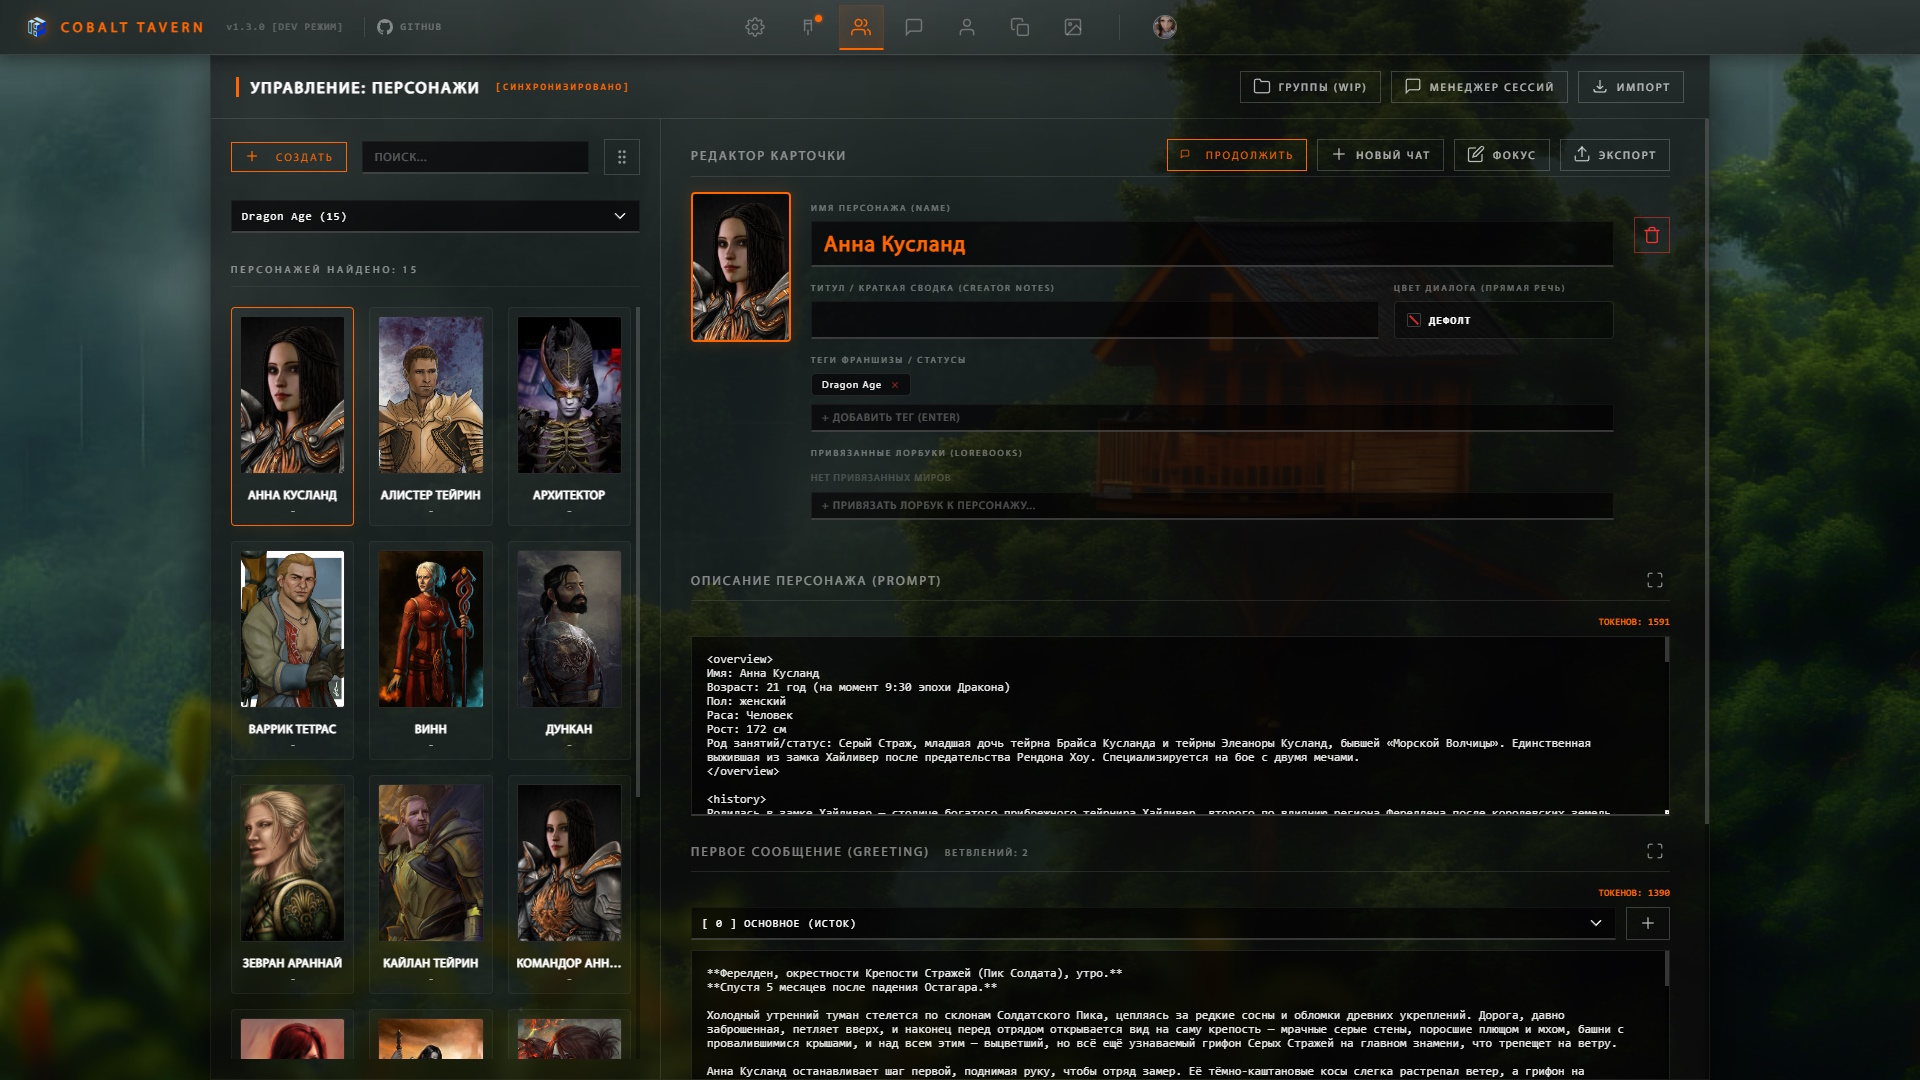Viewport: 1920px width, 1080px height.
Task: Open the overlapping squares icon in navigation
Action: (1020, 27)
